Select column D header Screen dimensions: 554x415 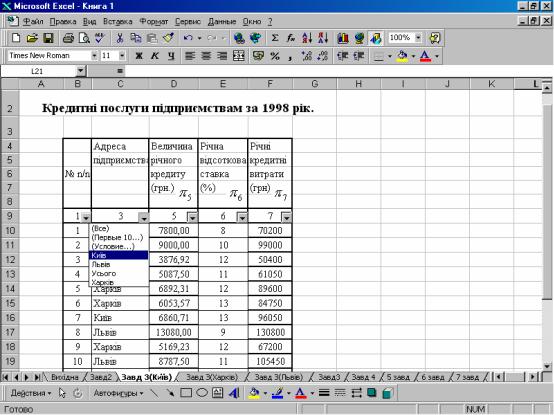click(x=173, y=84)
